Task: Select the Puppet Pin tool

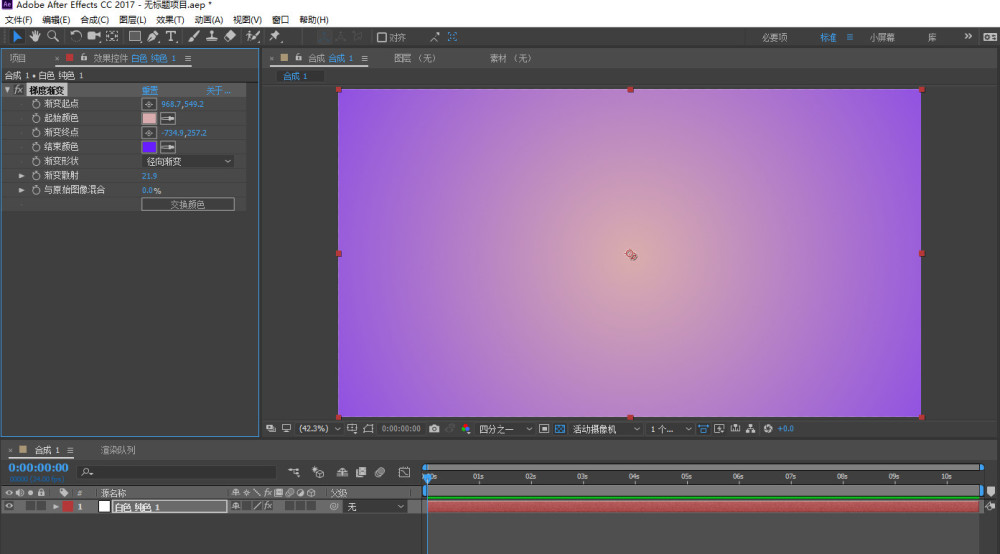Action: pos(274,37)
